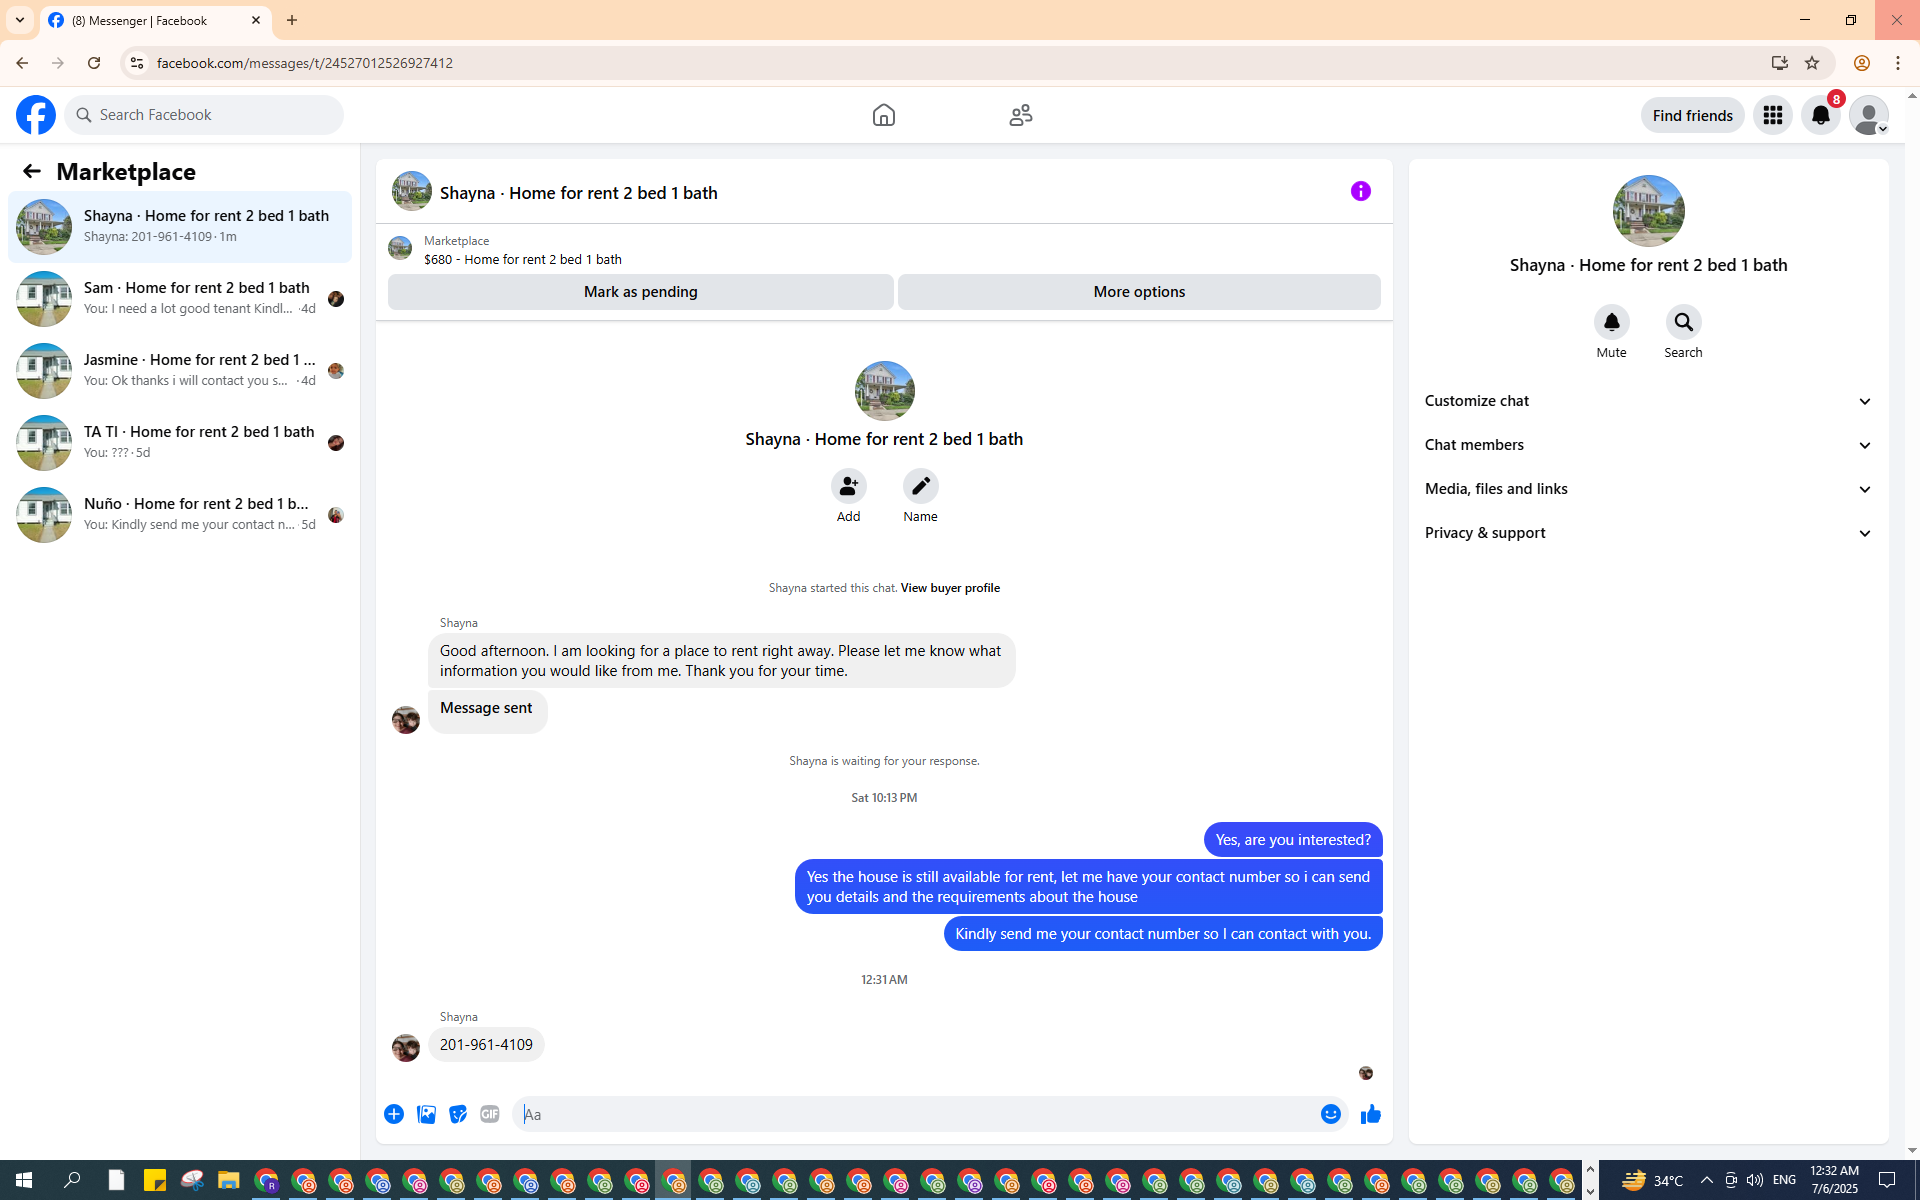Screen dimensions: 1920x1200
Task: Click the thumbs-up like send icon
Action: pyautogui.click(x=1370, y=1114)
